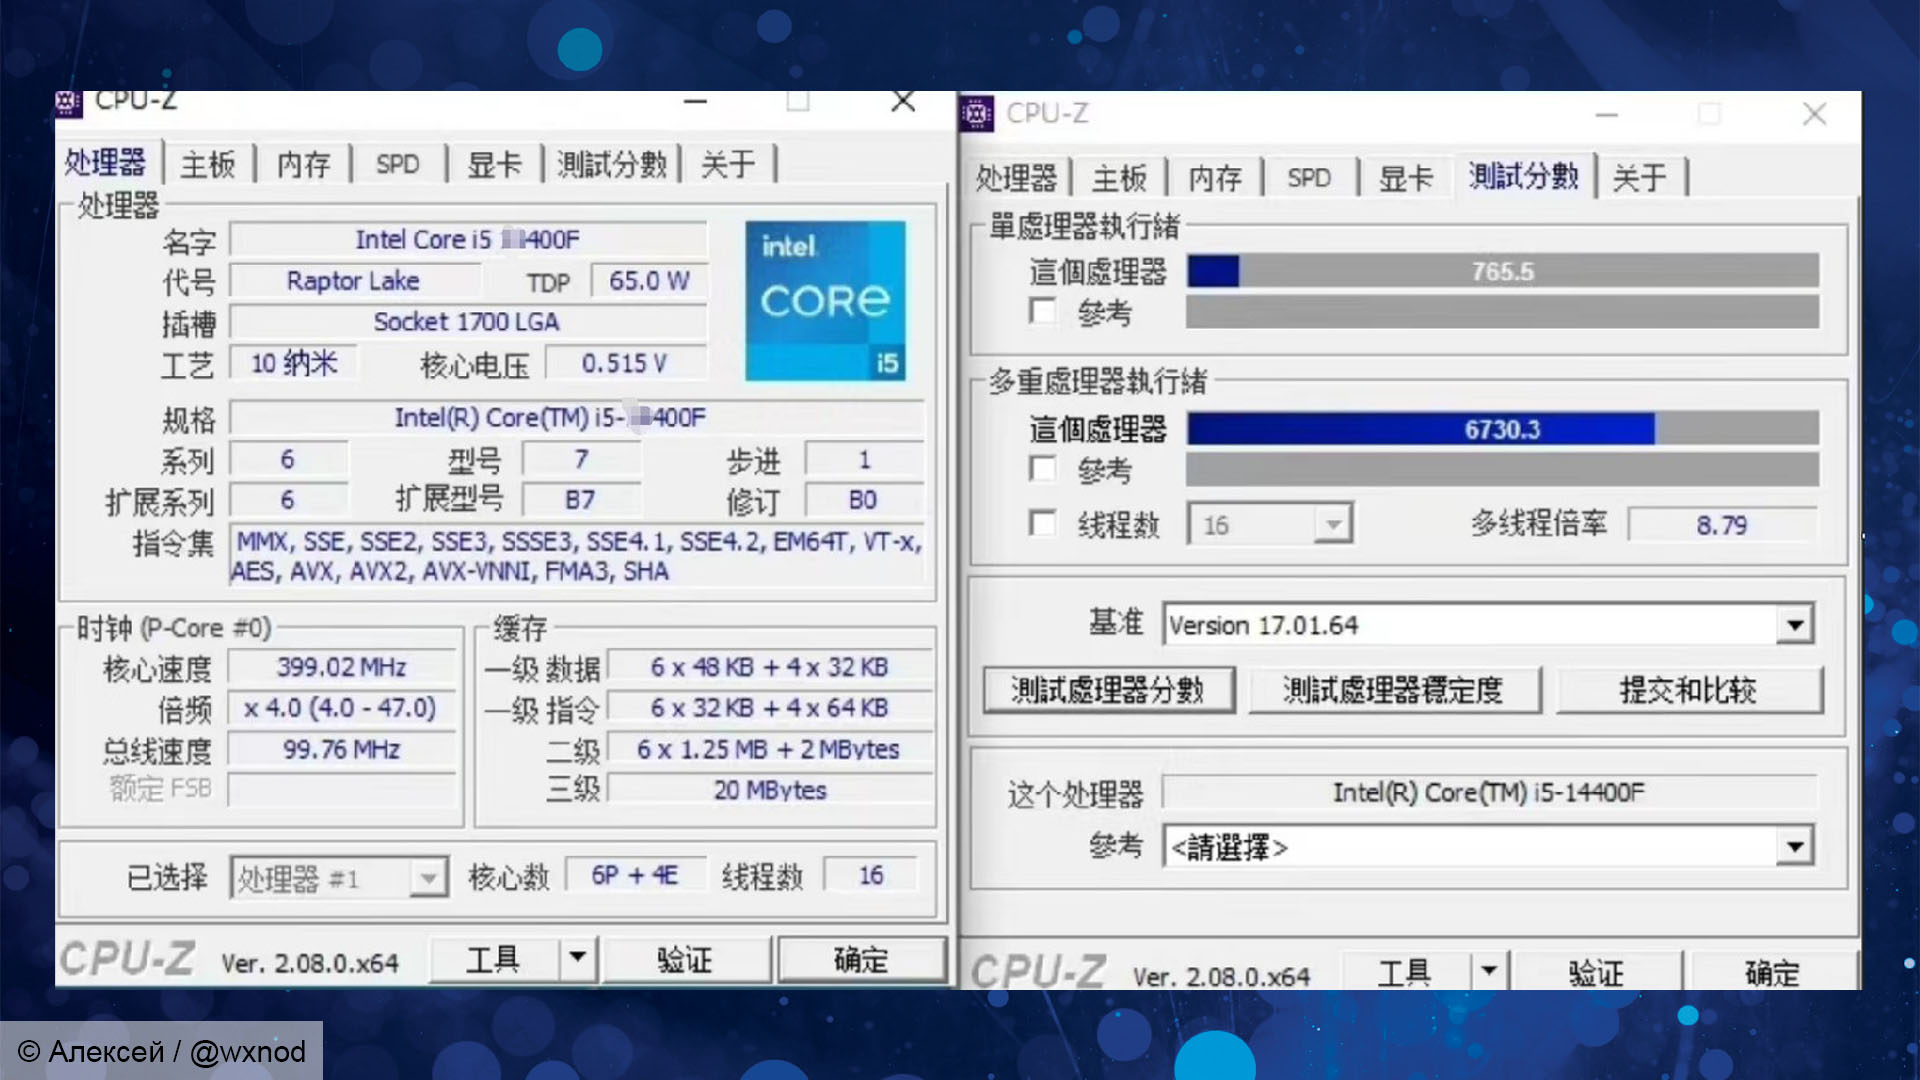1920x1080 pixels.
Task: Open the 参考 <请选择> reference dropdown
Action: click(1797, 846)
